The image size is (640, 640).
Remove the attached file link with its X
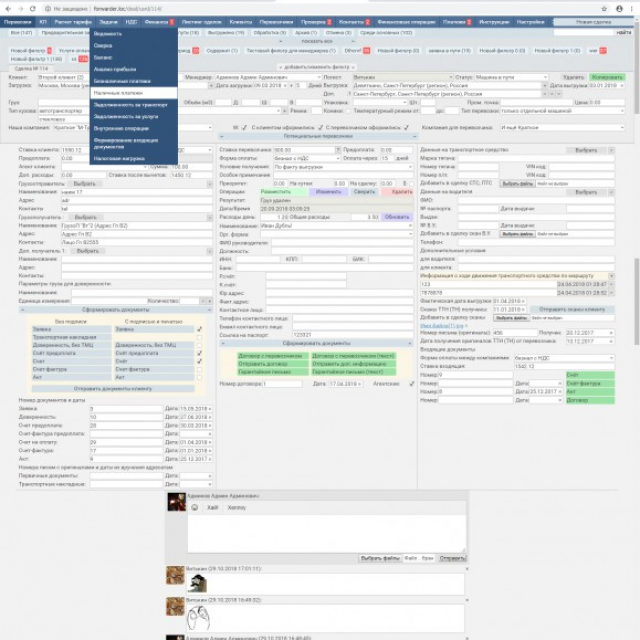466,326
